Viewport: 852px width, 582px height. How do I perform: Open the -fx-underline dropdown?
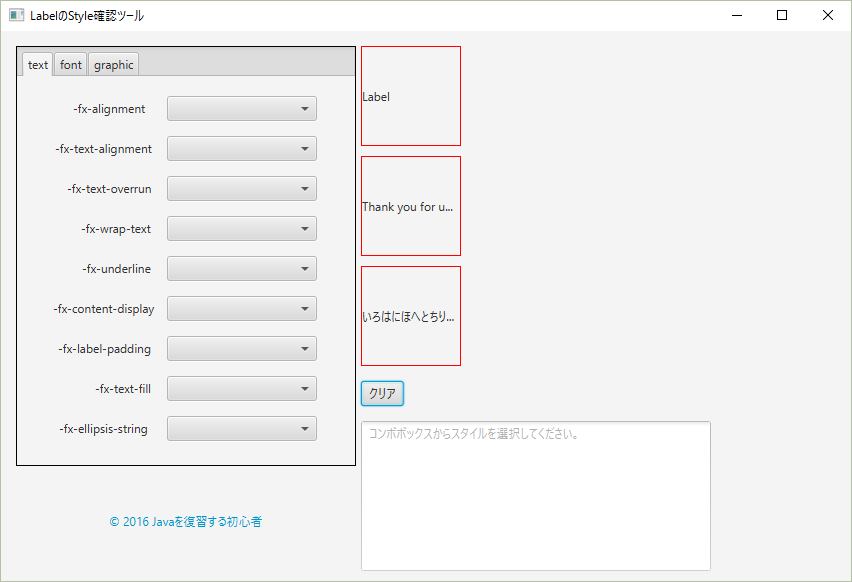[x=241, y=268]
